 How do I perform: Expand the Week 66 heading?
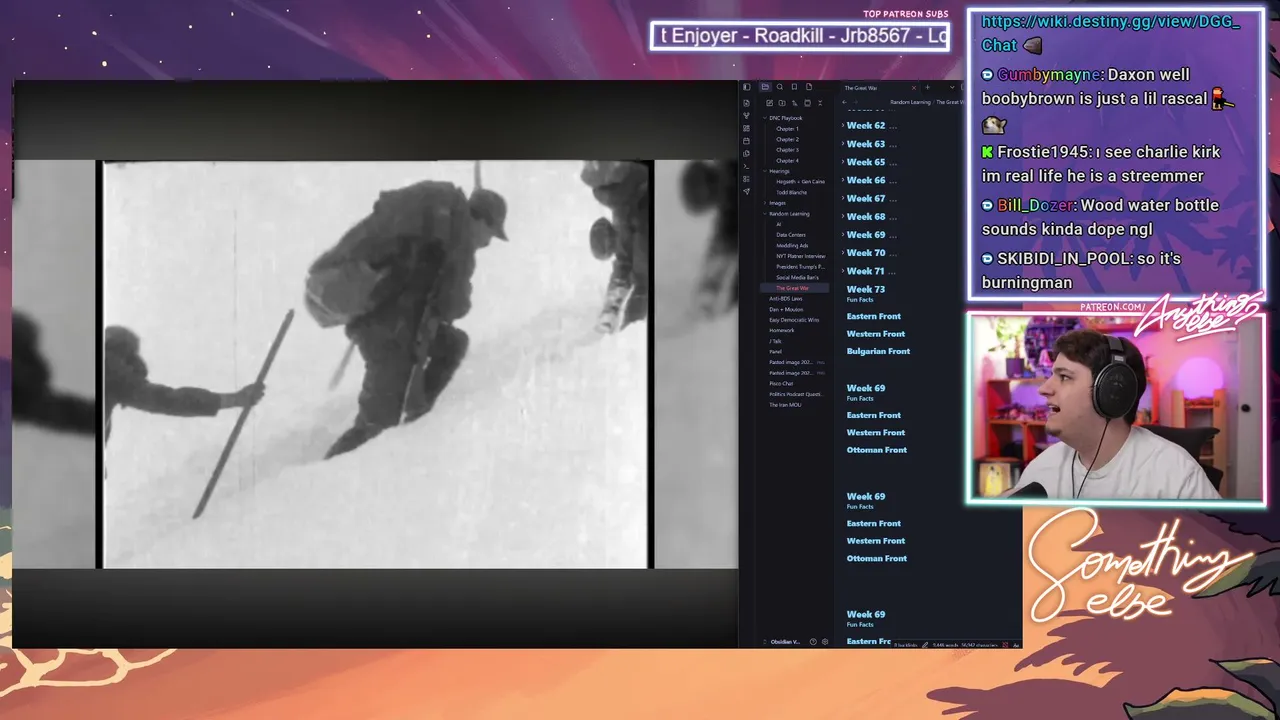pos(843,180)
